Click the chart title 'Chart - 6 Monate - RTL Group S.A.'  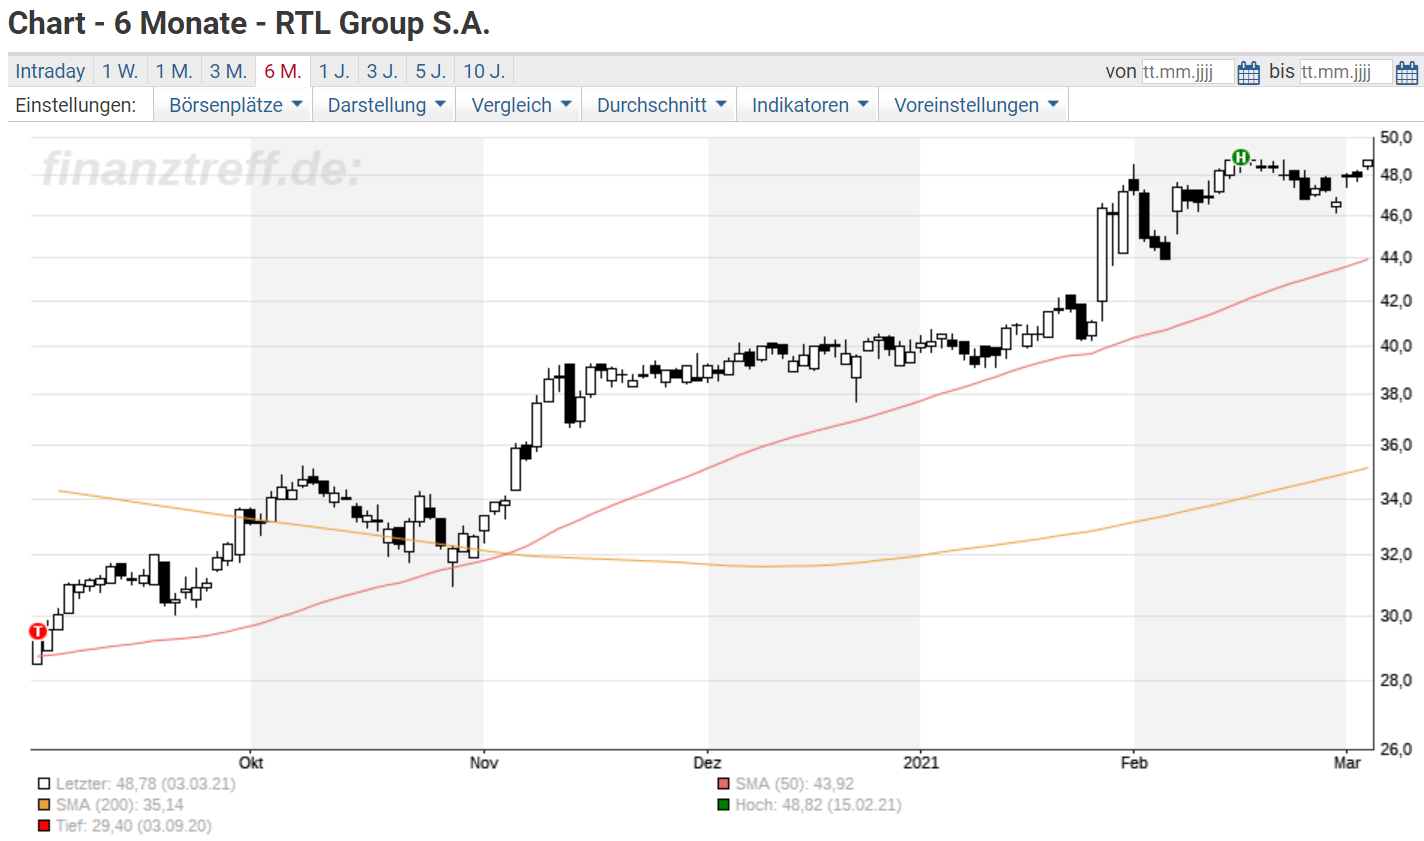click(x=249, y=23)
